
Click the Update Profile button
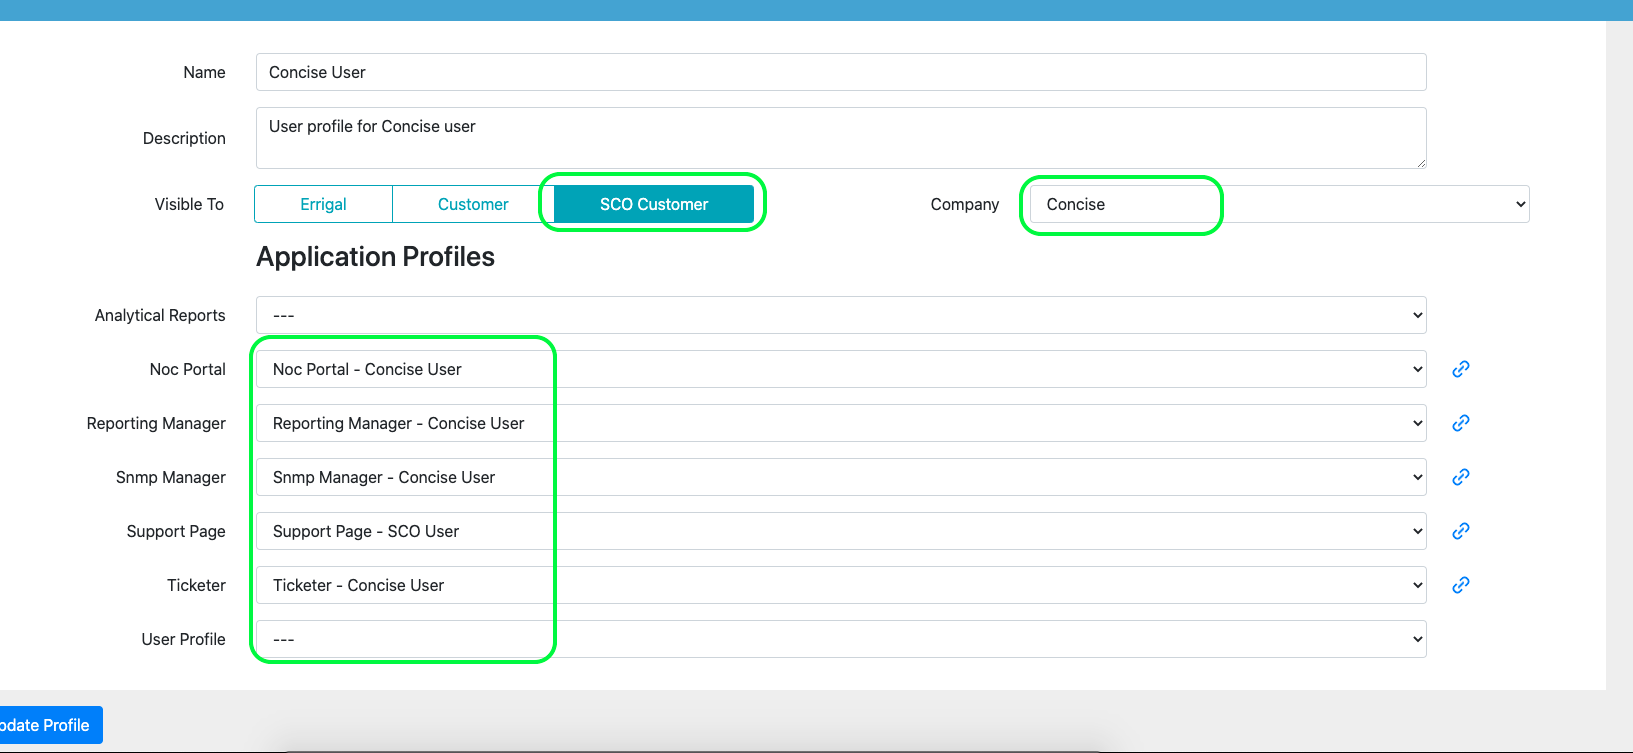tap(47, 725)
